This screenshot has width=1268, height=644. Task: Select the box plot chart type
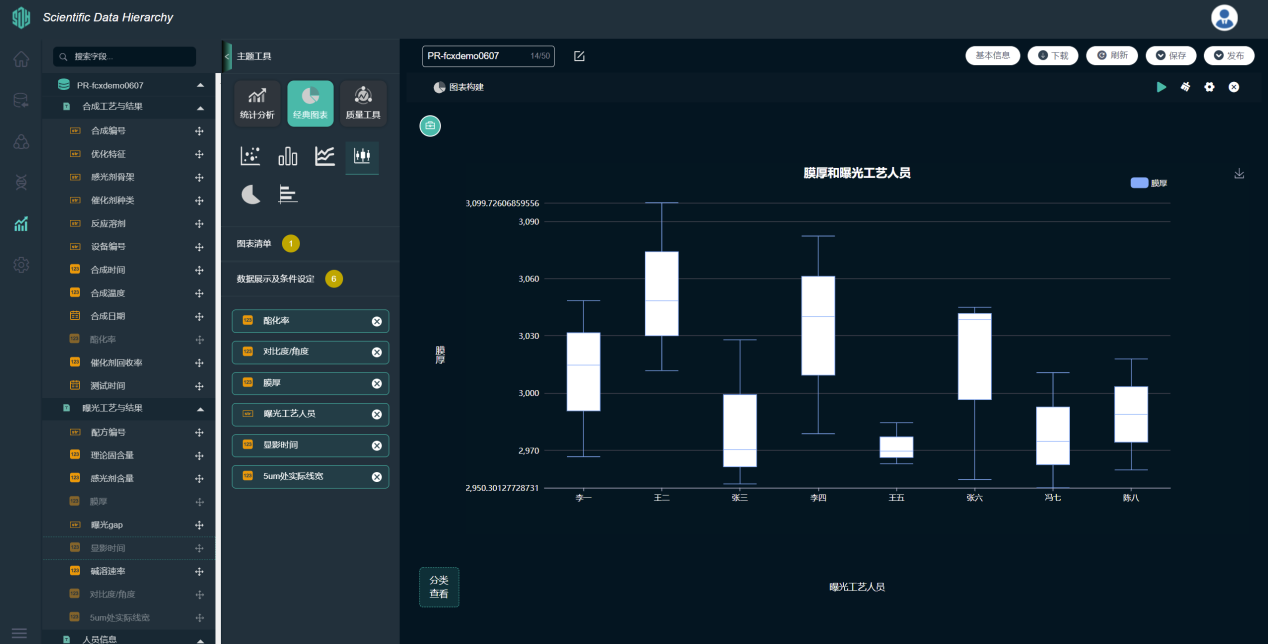click(362, 157)
